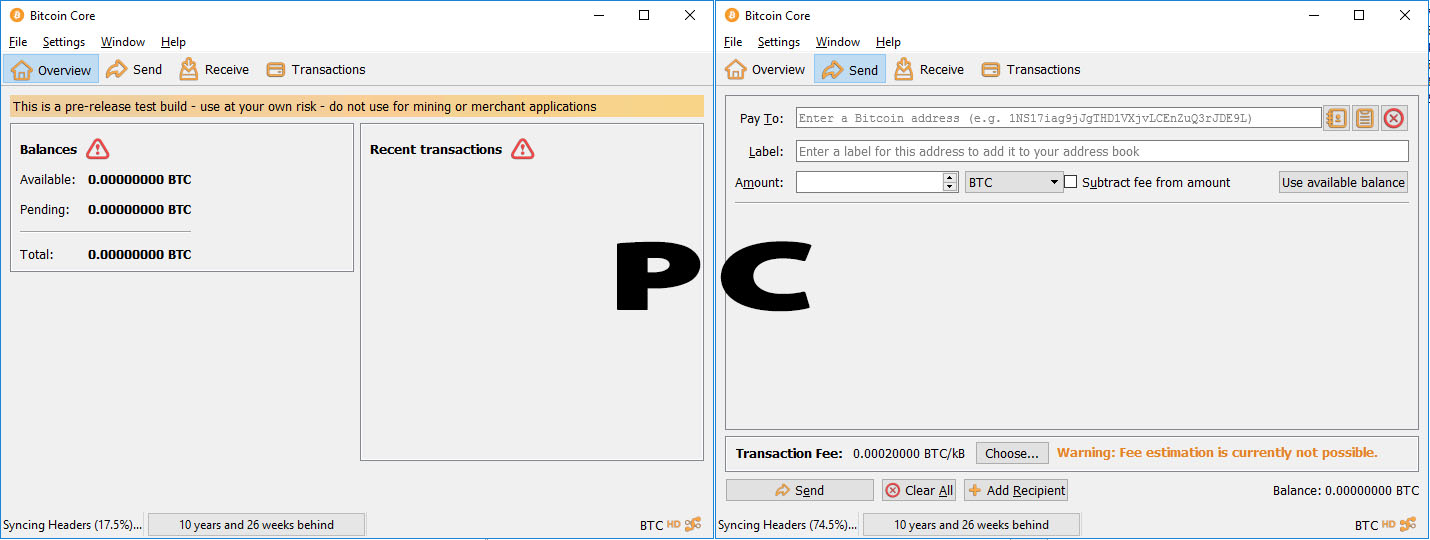
Task: Click Pending balance value in Overview
Action: 139,210
